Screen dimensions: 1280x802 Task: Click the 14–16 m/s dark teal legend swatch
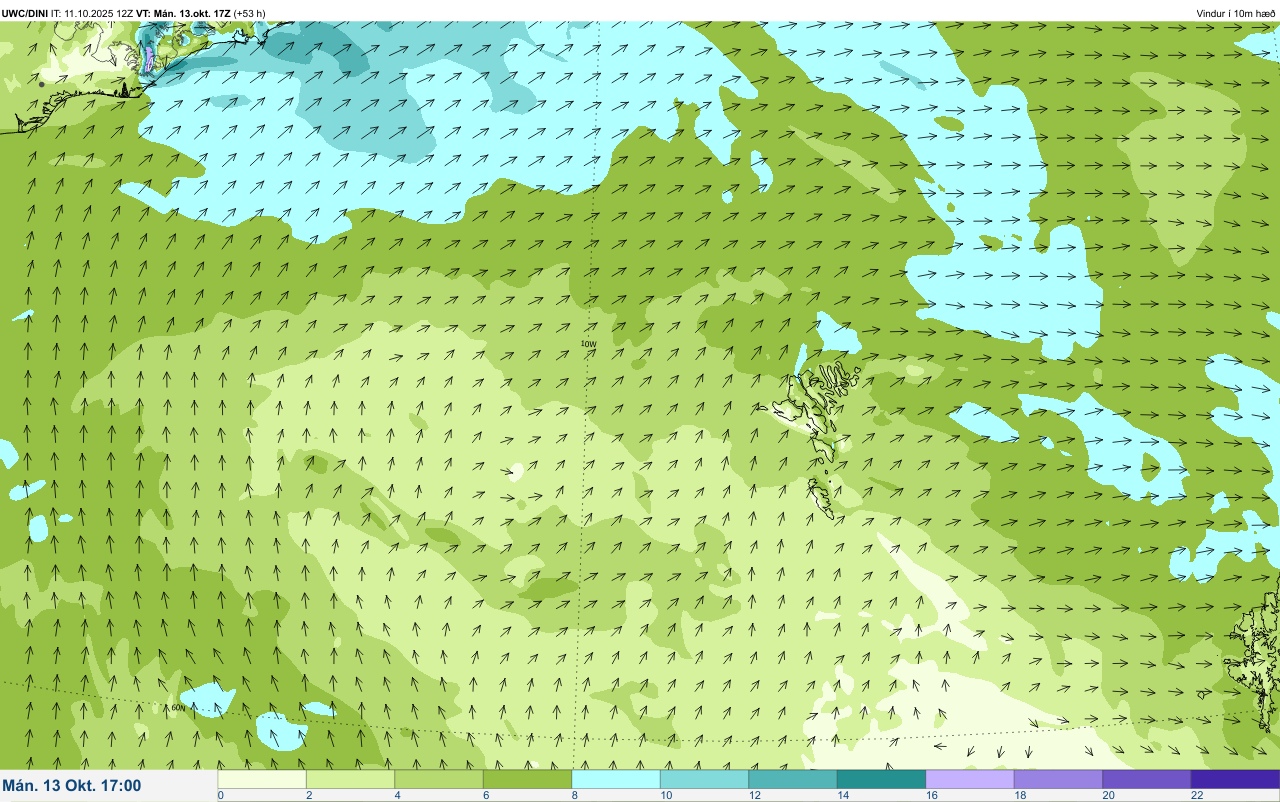pyautogui.click(x=881, y=779)
